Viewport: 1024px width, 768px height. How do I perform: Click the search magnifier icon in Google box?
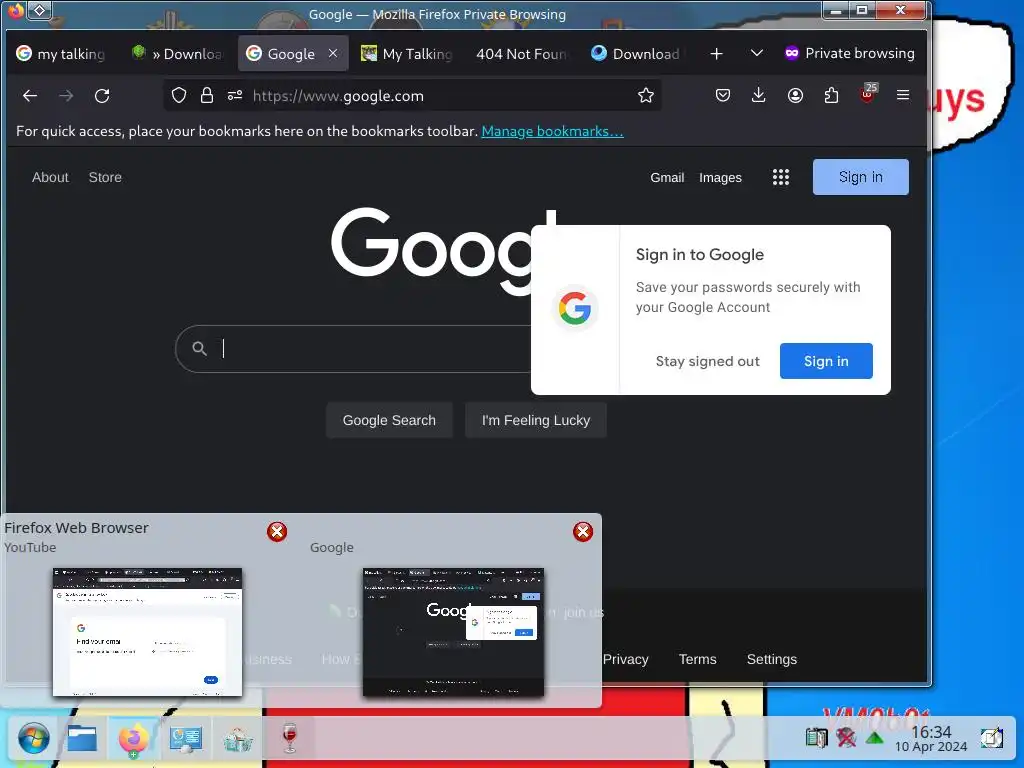pos(199,349)
